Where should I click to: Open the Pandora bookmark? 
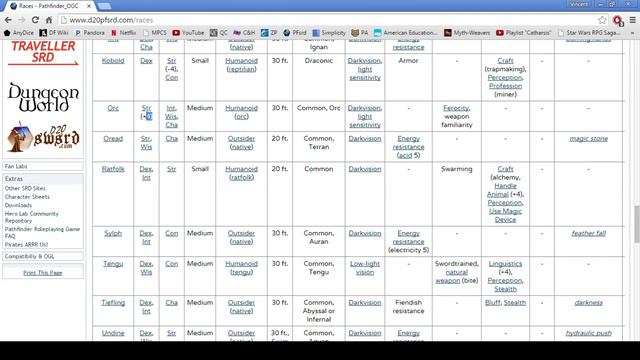pyautogui.click(x=90, y=33)
